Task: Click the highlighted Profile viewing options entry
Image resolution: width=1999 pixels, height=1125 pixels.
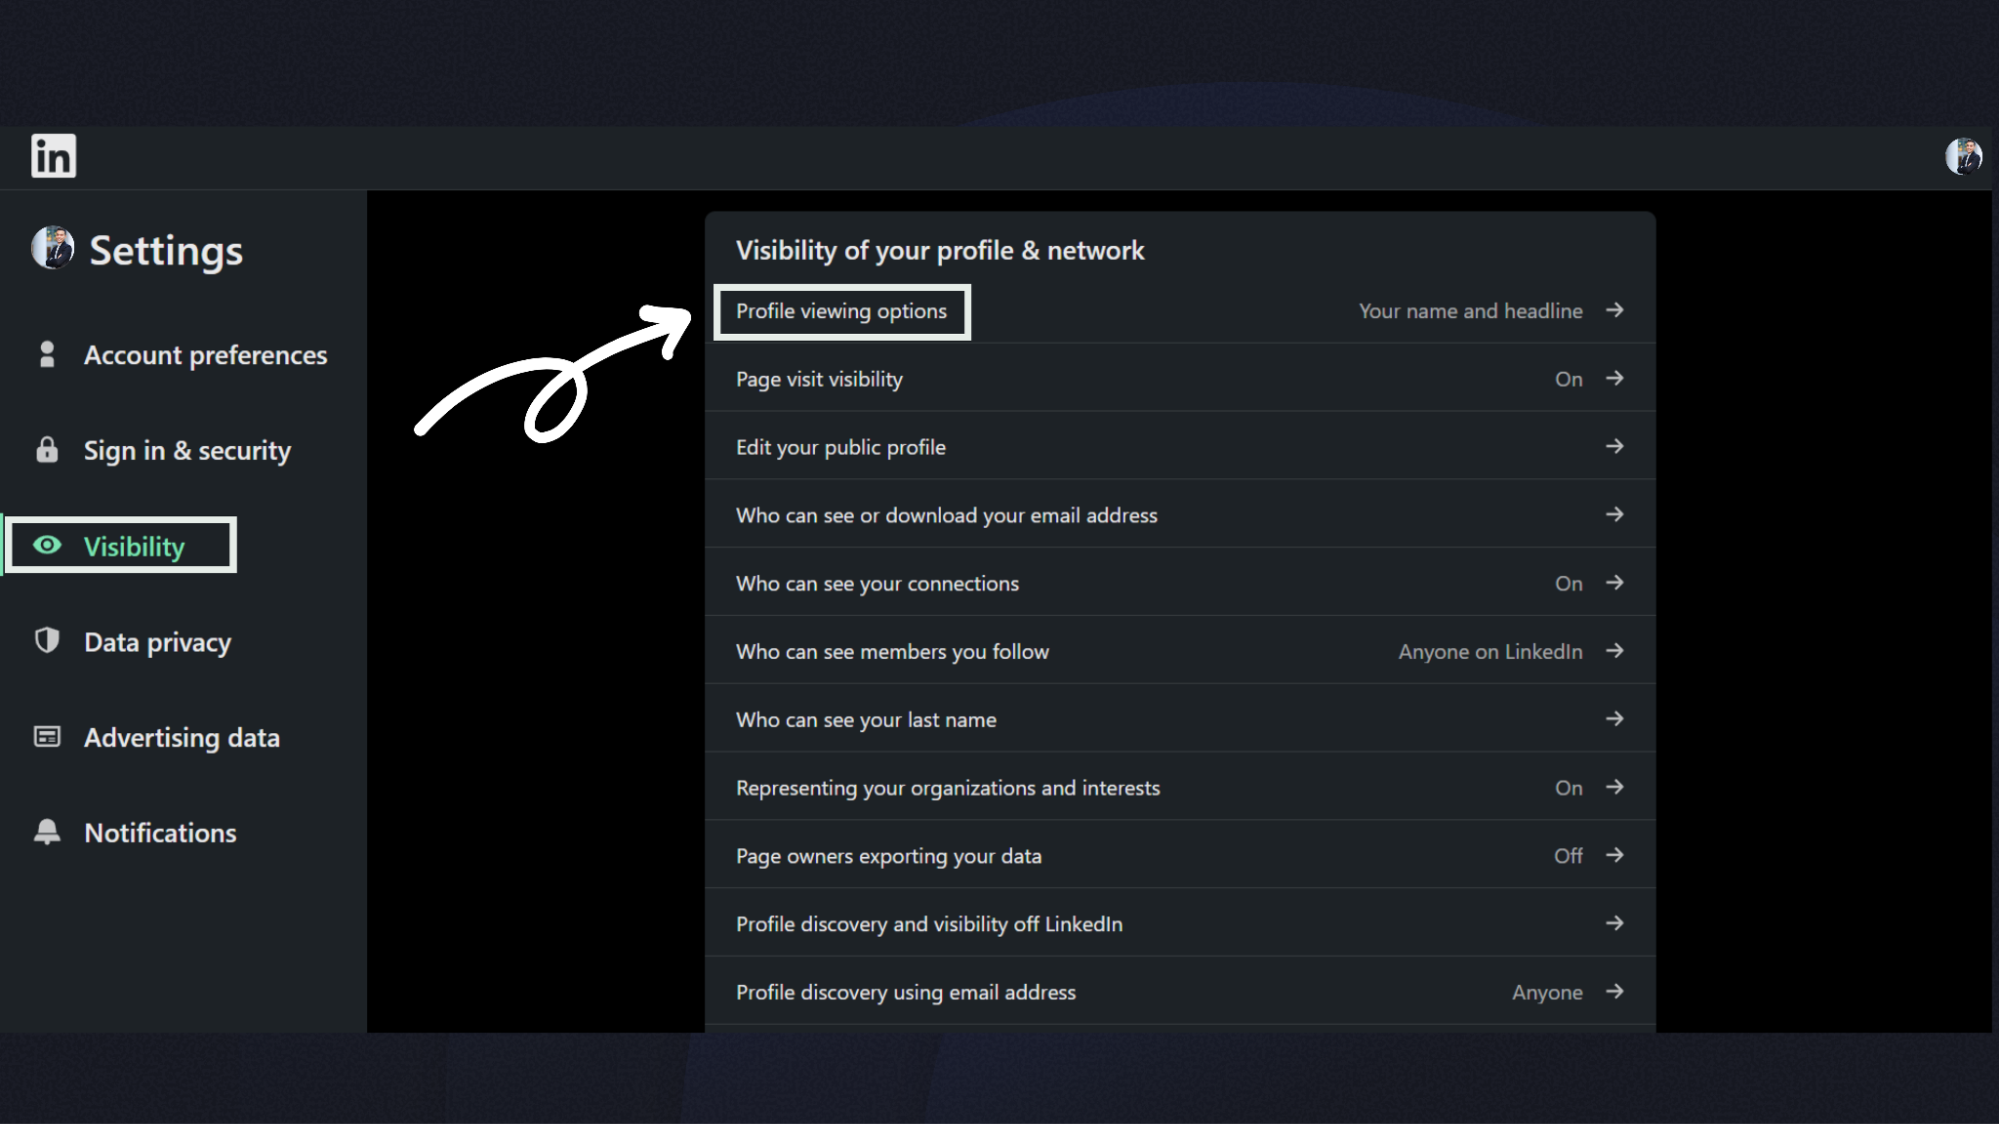Action: click(841, 311)
